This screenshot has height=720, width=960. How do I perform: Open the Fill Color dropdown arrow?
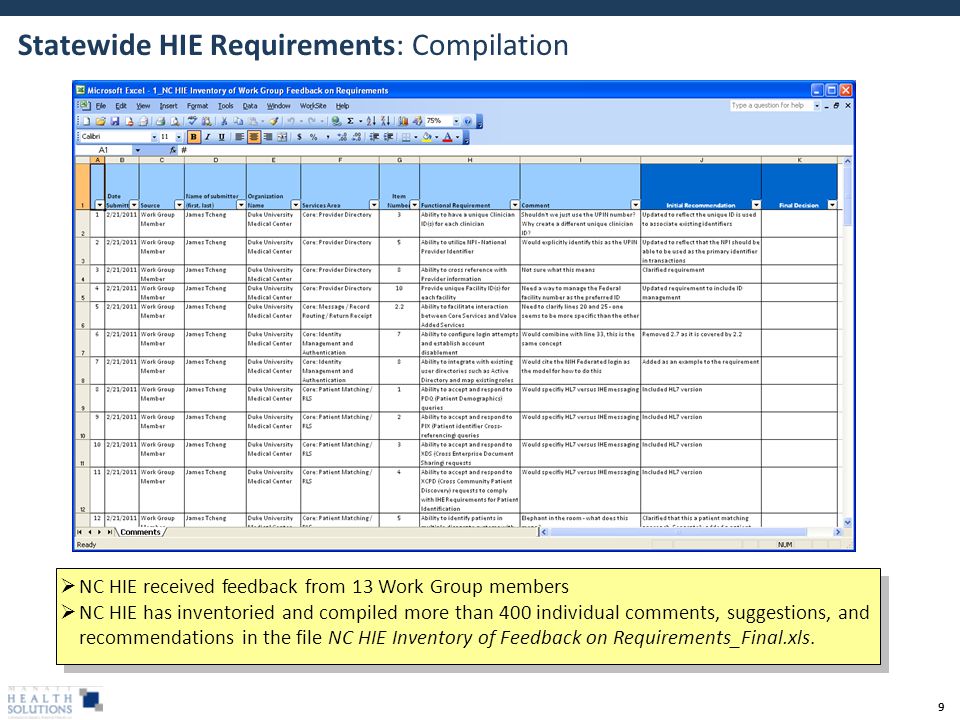point(437,137)
